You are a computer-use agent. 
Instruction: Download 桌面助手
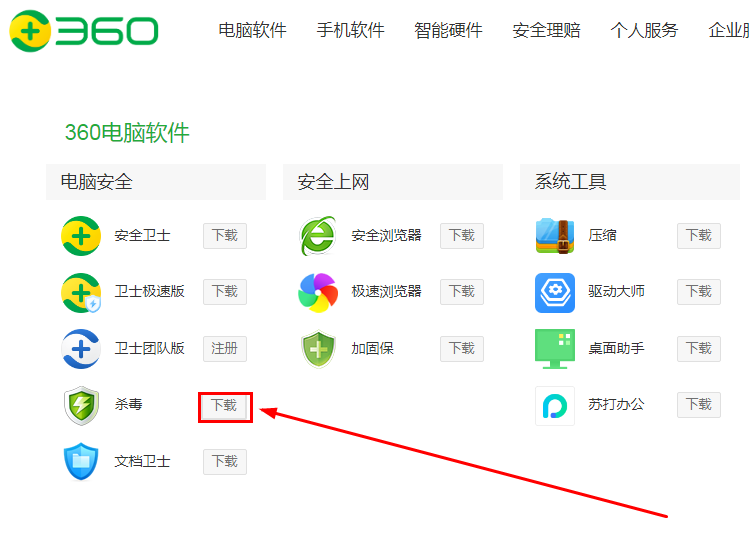pyautogui.click(x=699, y=348)
